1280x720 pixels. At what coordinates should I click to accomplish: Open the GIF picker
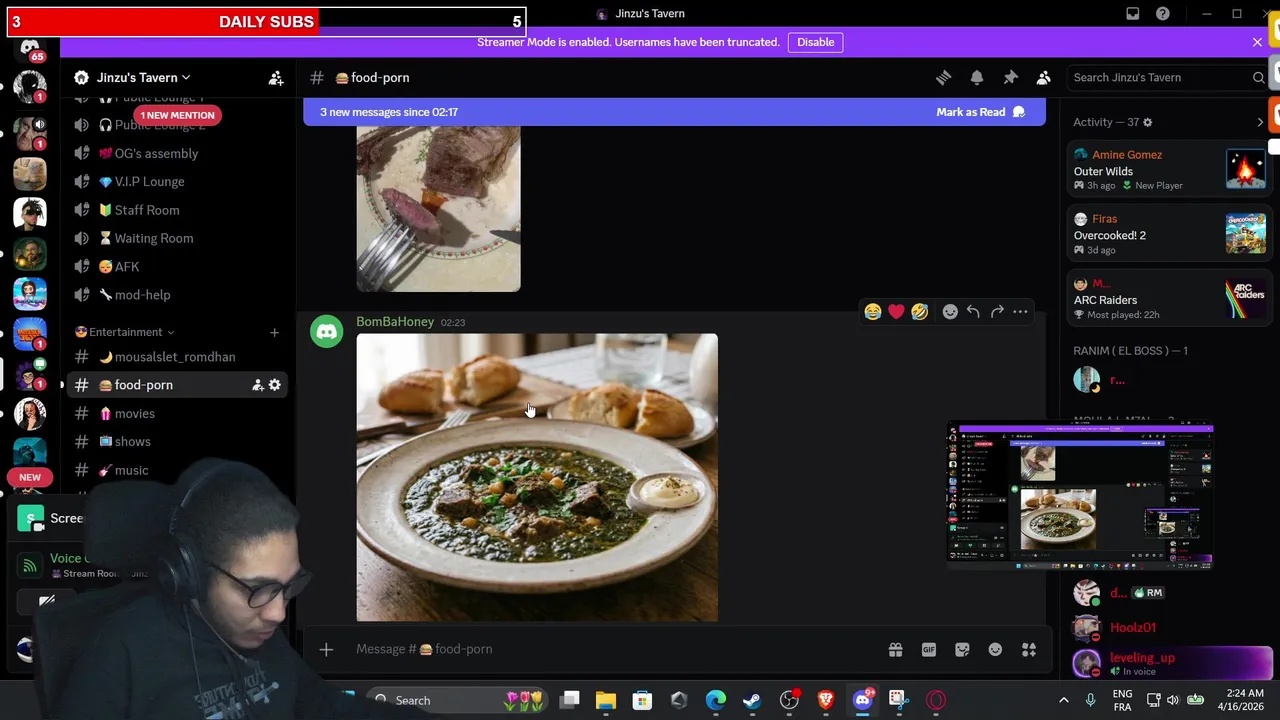[x=929, y=650]
